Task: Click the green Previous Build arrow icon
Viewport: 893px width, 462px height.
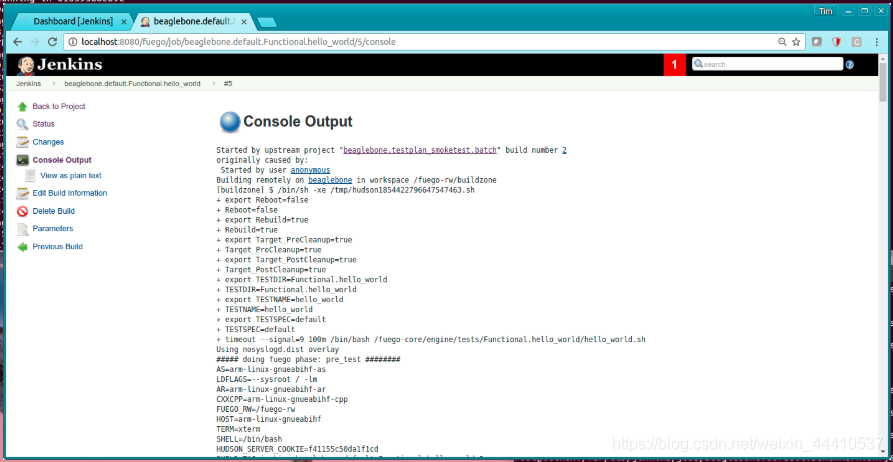Action: click(22, 247)
